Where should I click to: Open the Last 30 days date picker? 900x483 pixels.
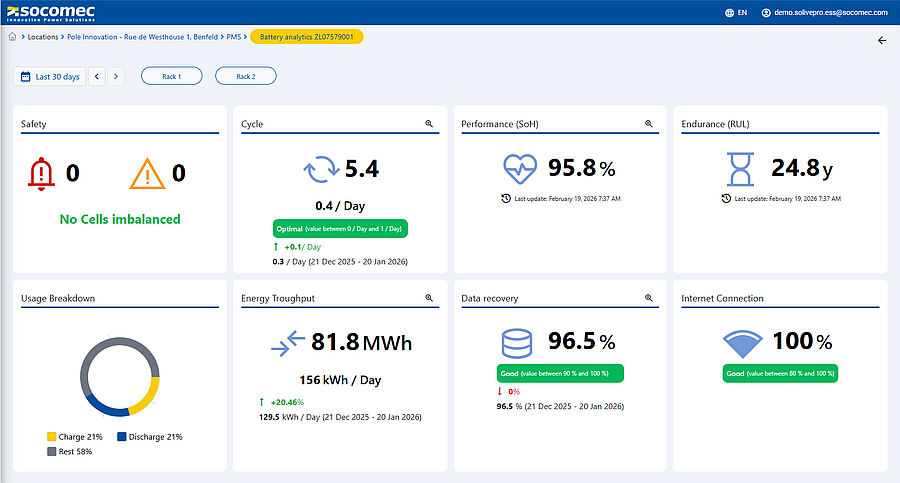pos(49,76)
